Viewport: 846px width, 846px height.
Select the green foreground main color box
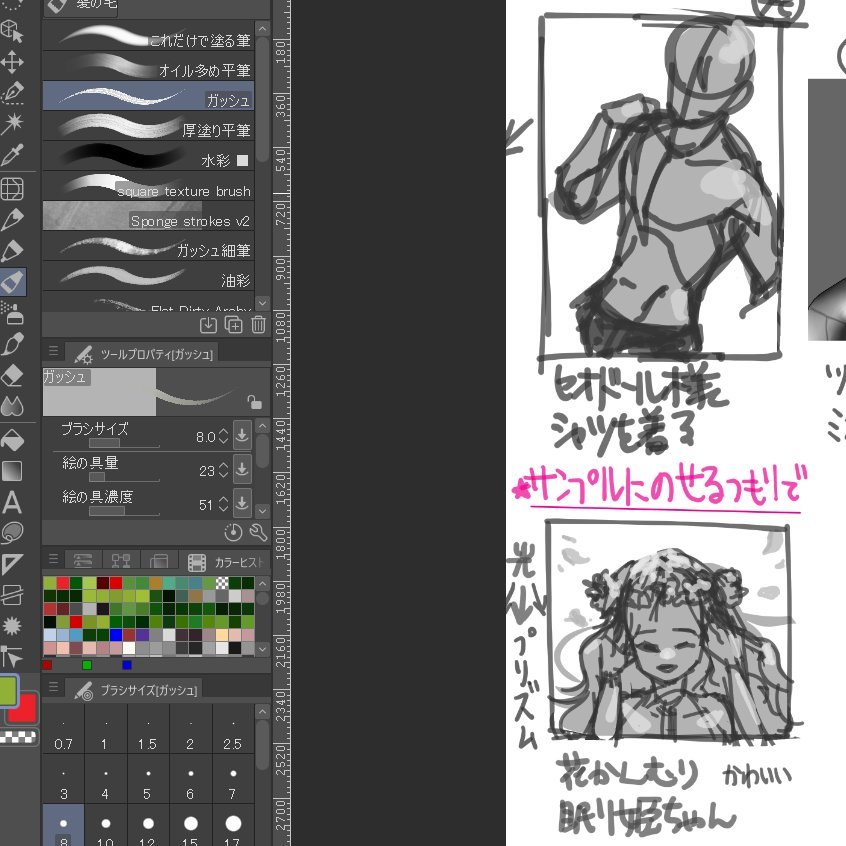8,691
